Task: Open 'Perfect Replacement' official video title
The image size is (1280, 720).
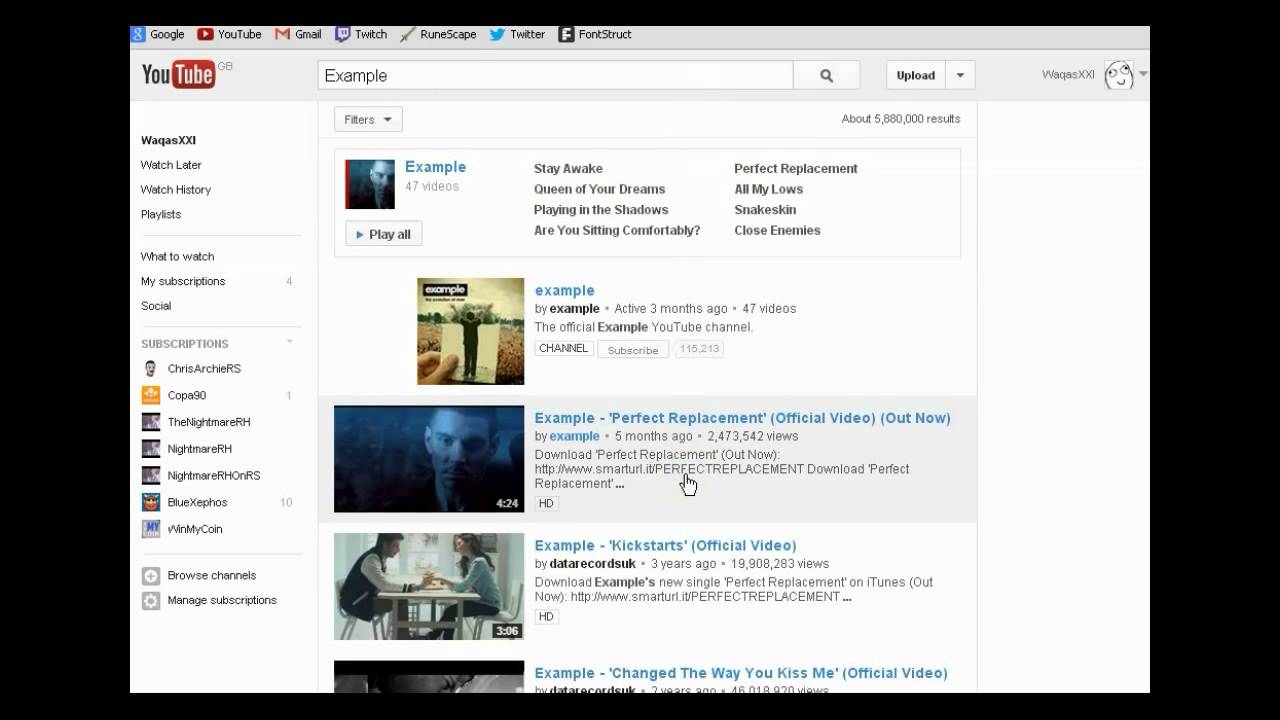Action: (x=742, y=418)
